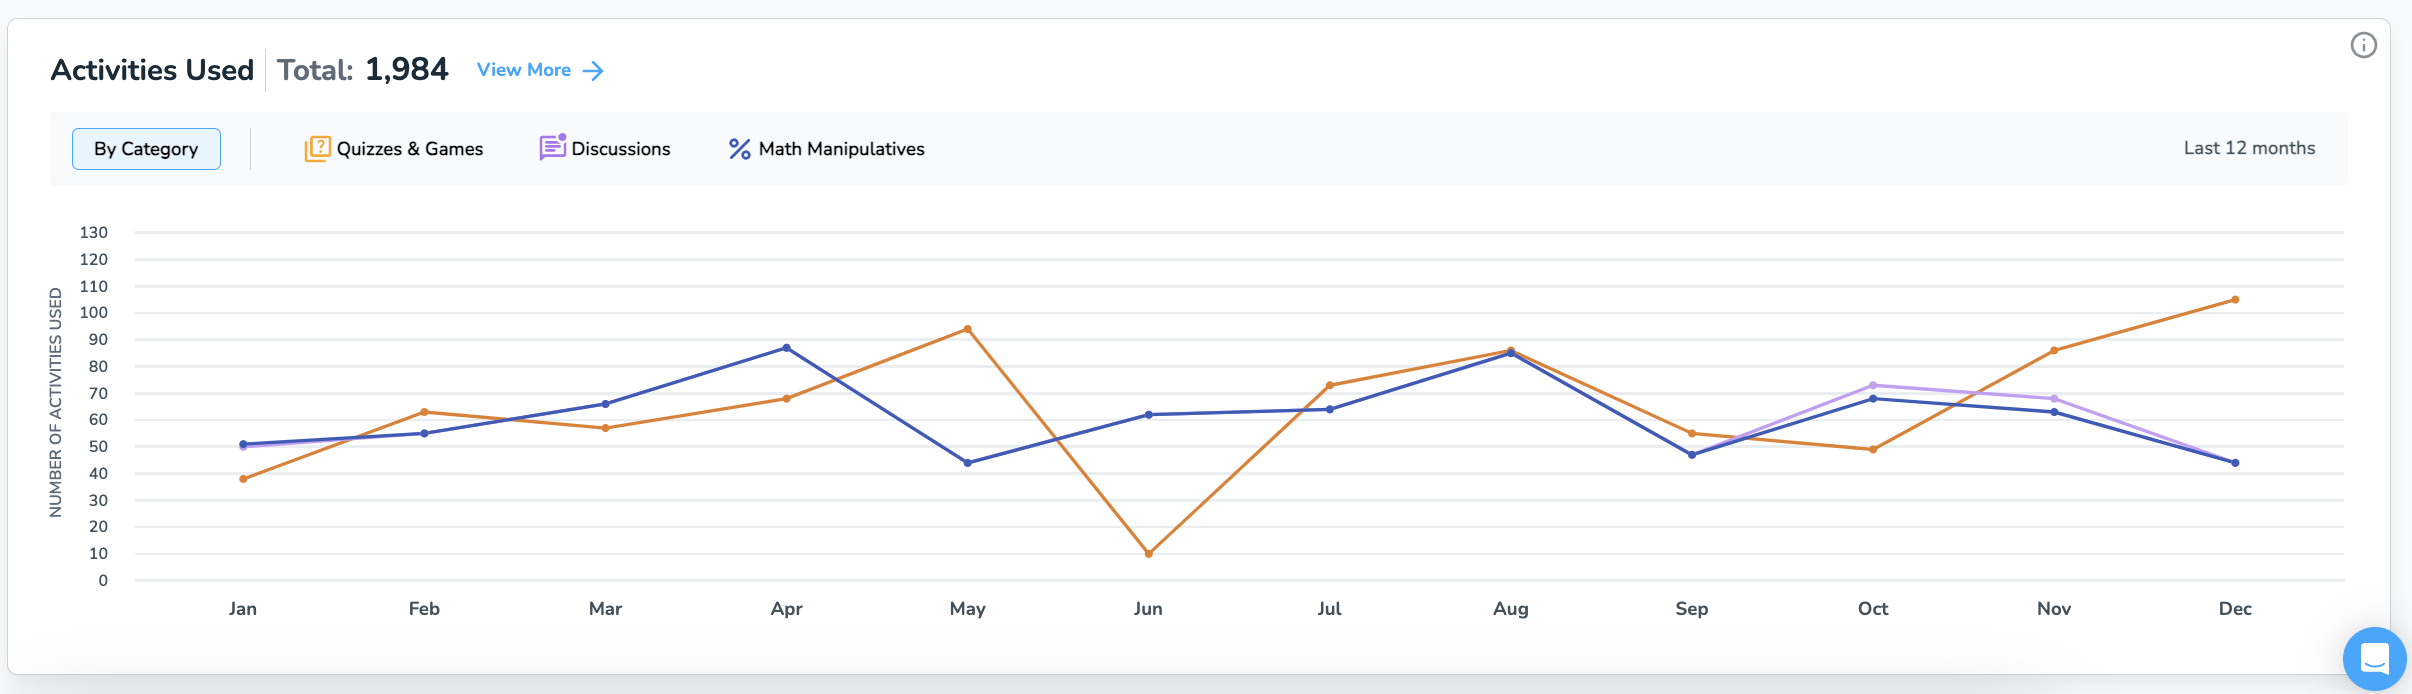Open the chat support bubble

(2374, 659)
